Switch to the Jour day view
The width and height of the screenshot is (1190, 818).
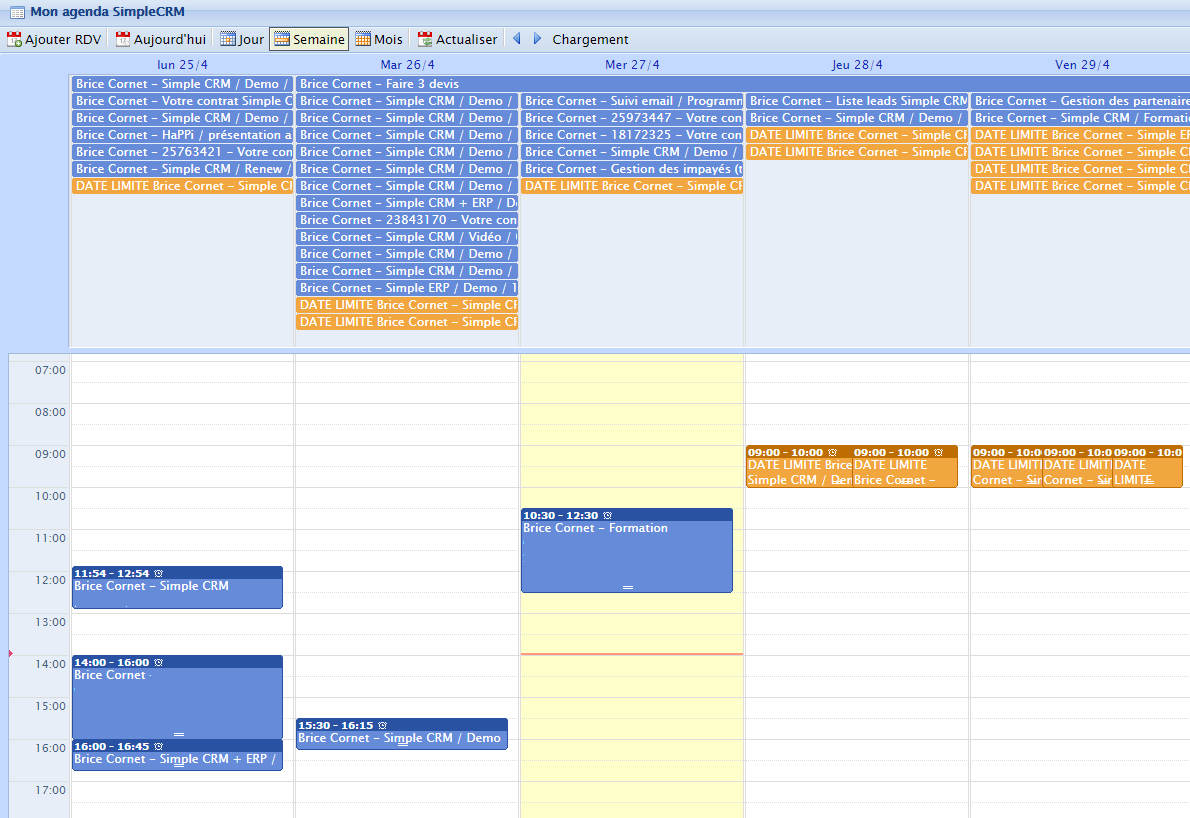(x=242, y=39)
